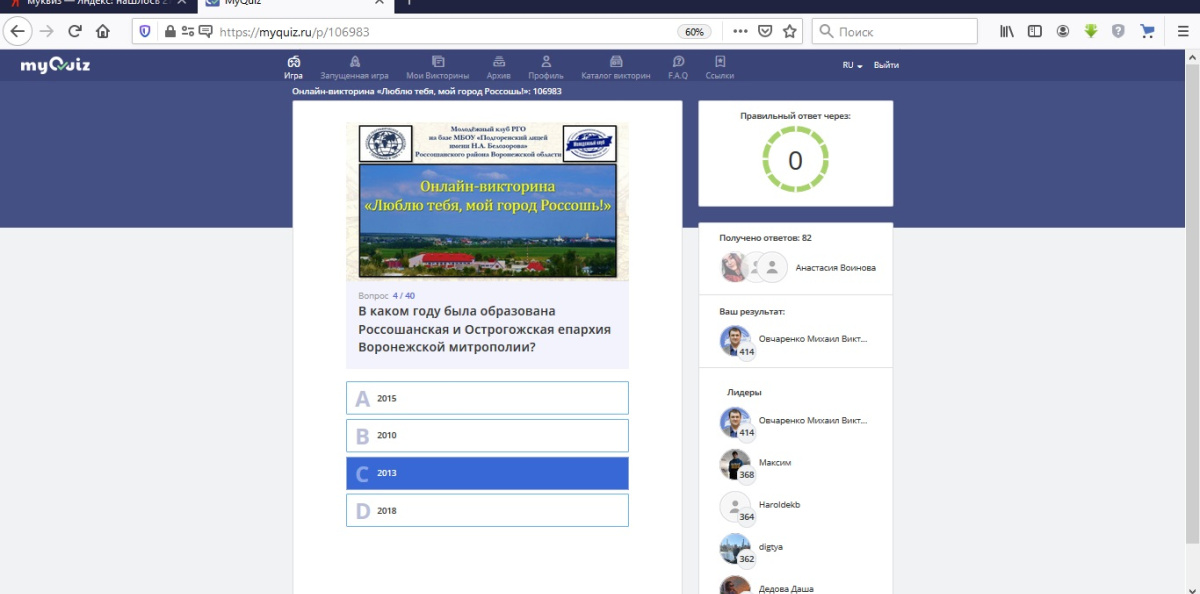
Task: Go to Запущенная игра
Action: pos(354,68)
